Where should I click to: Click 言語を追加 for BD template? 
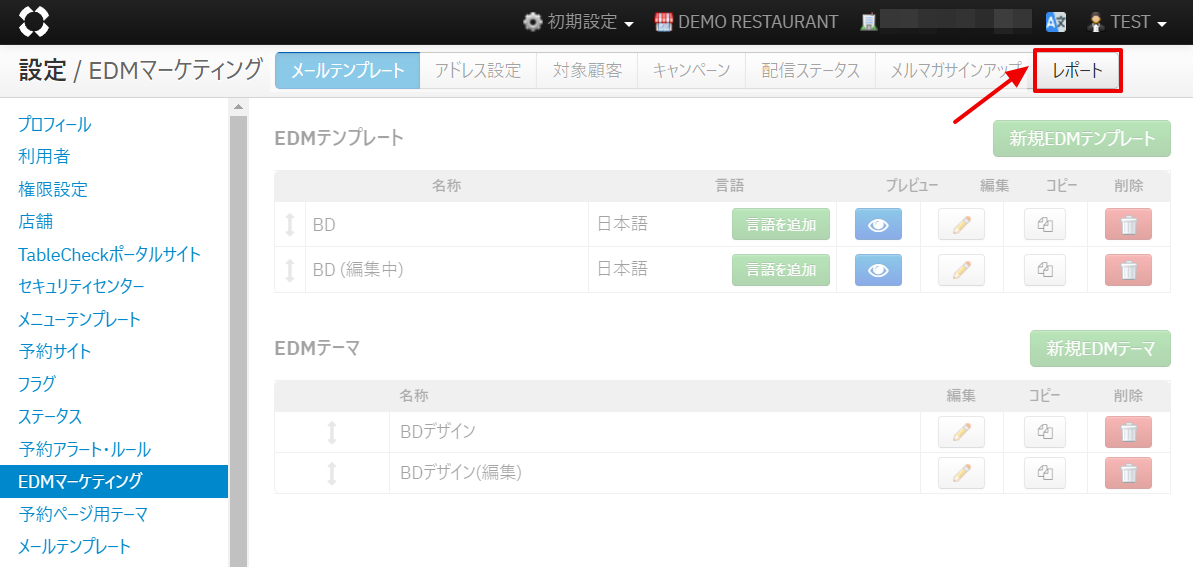pos(780,225)
